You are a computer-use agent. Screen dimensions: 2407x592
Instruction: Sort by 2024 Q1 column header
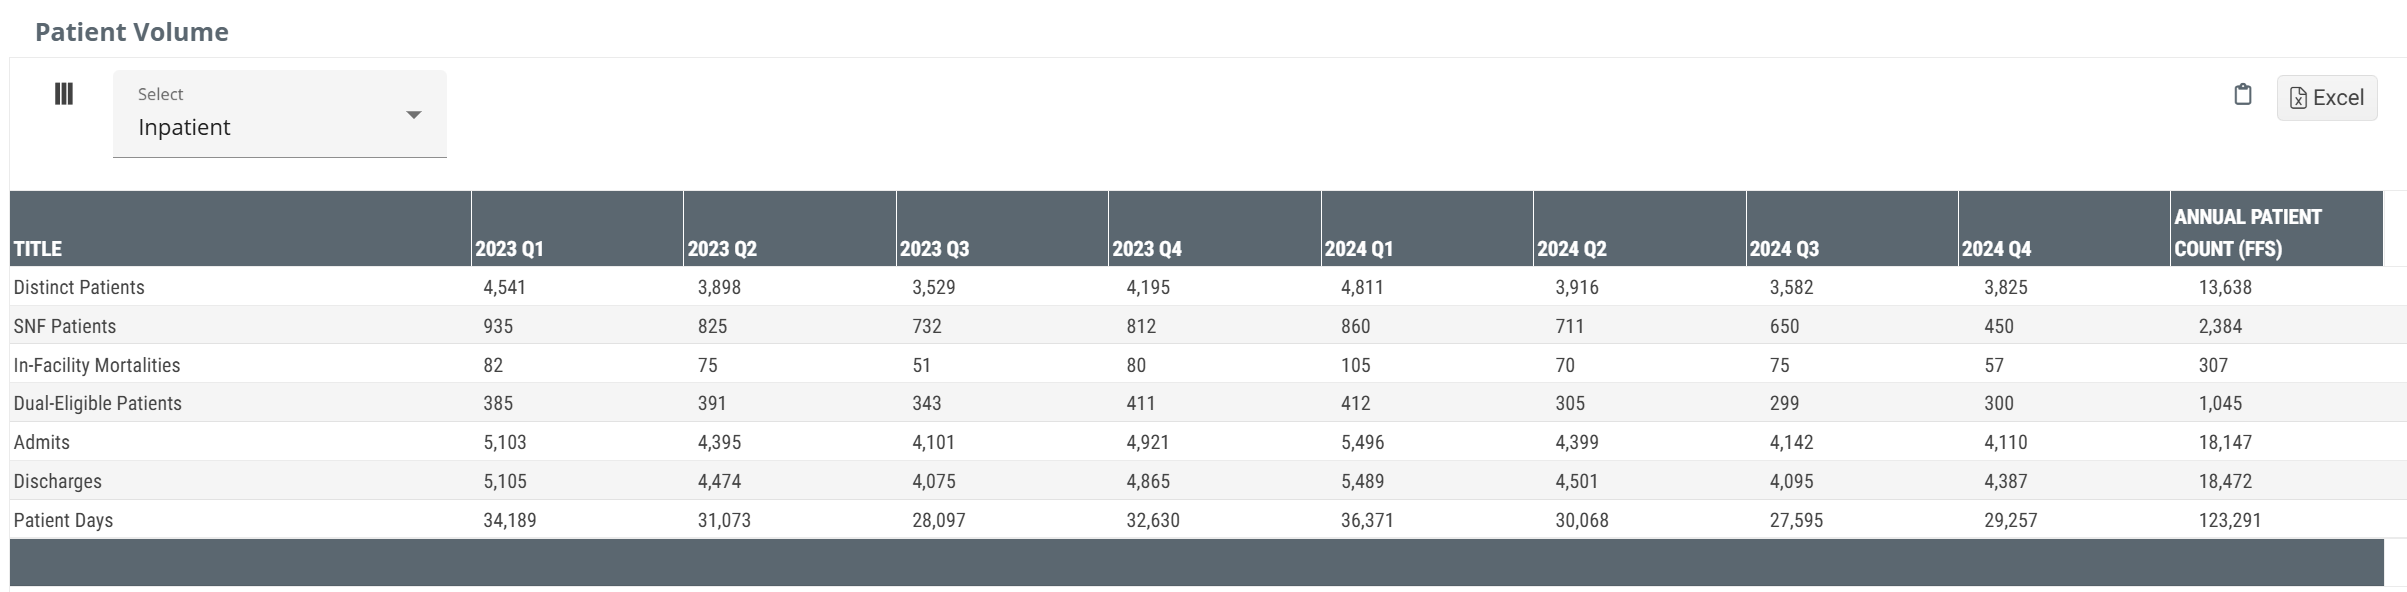coord(1359,249)
